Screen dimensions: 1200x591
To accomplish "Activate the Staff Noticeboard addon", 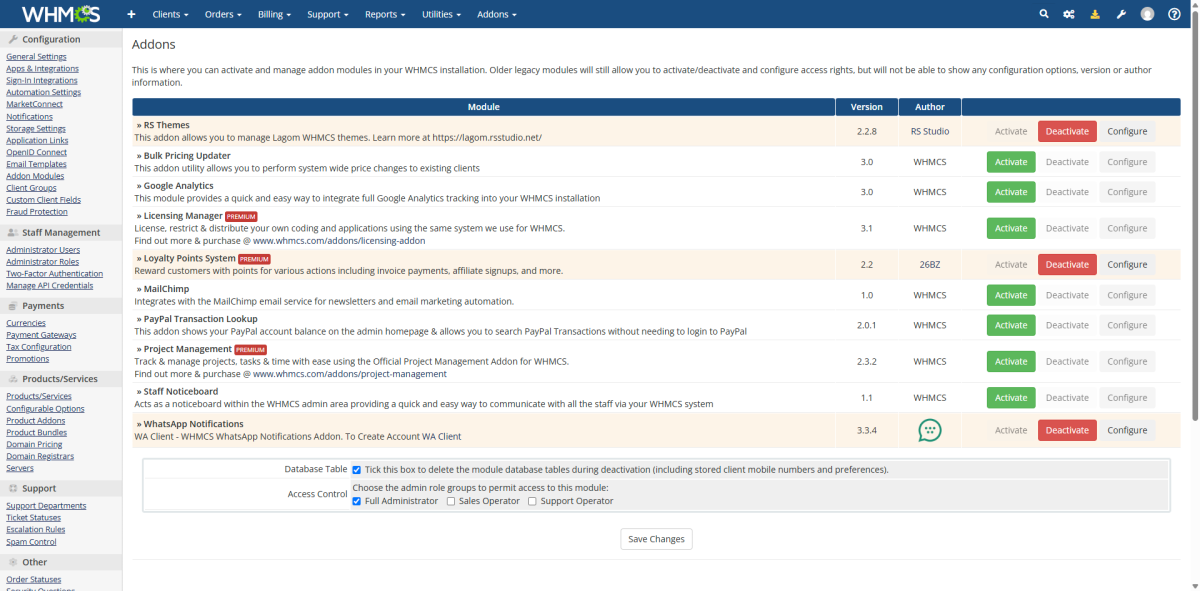I will [x=1011, y=398].
